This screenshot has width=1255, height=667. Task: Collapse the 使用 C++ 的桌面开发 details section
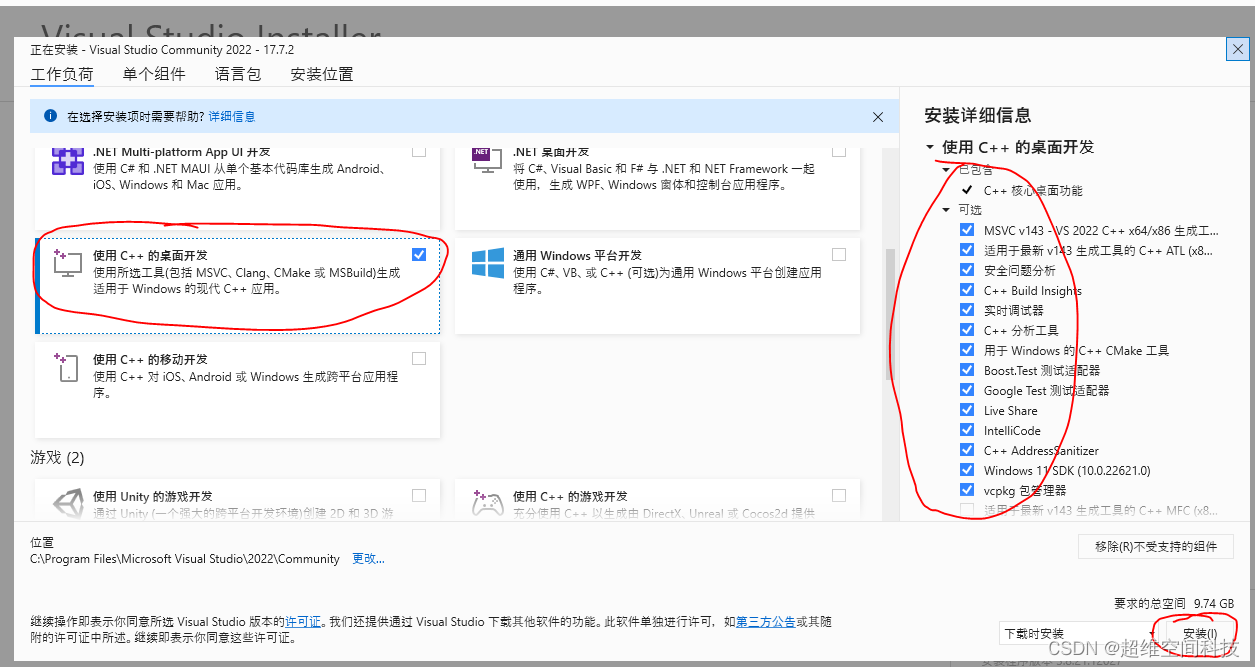tap(930, 147)
